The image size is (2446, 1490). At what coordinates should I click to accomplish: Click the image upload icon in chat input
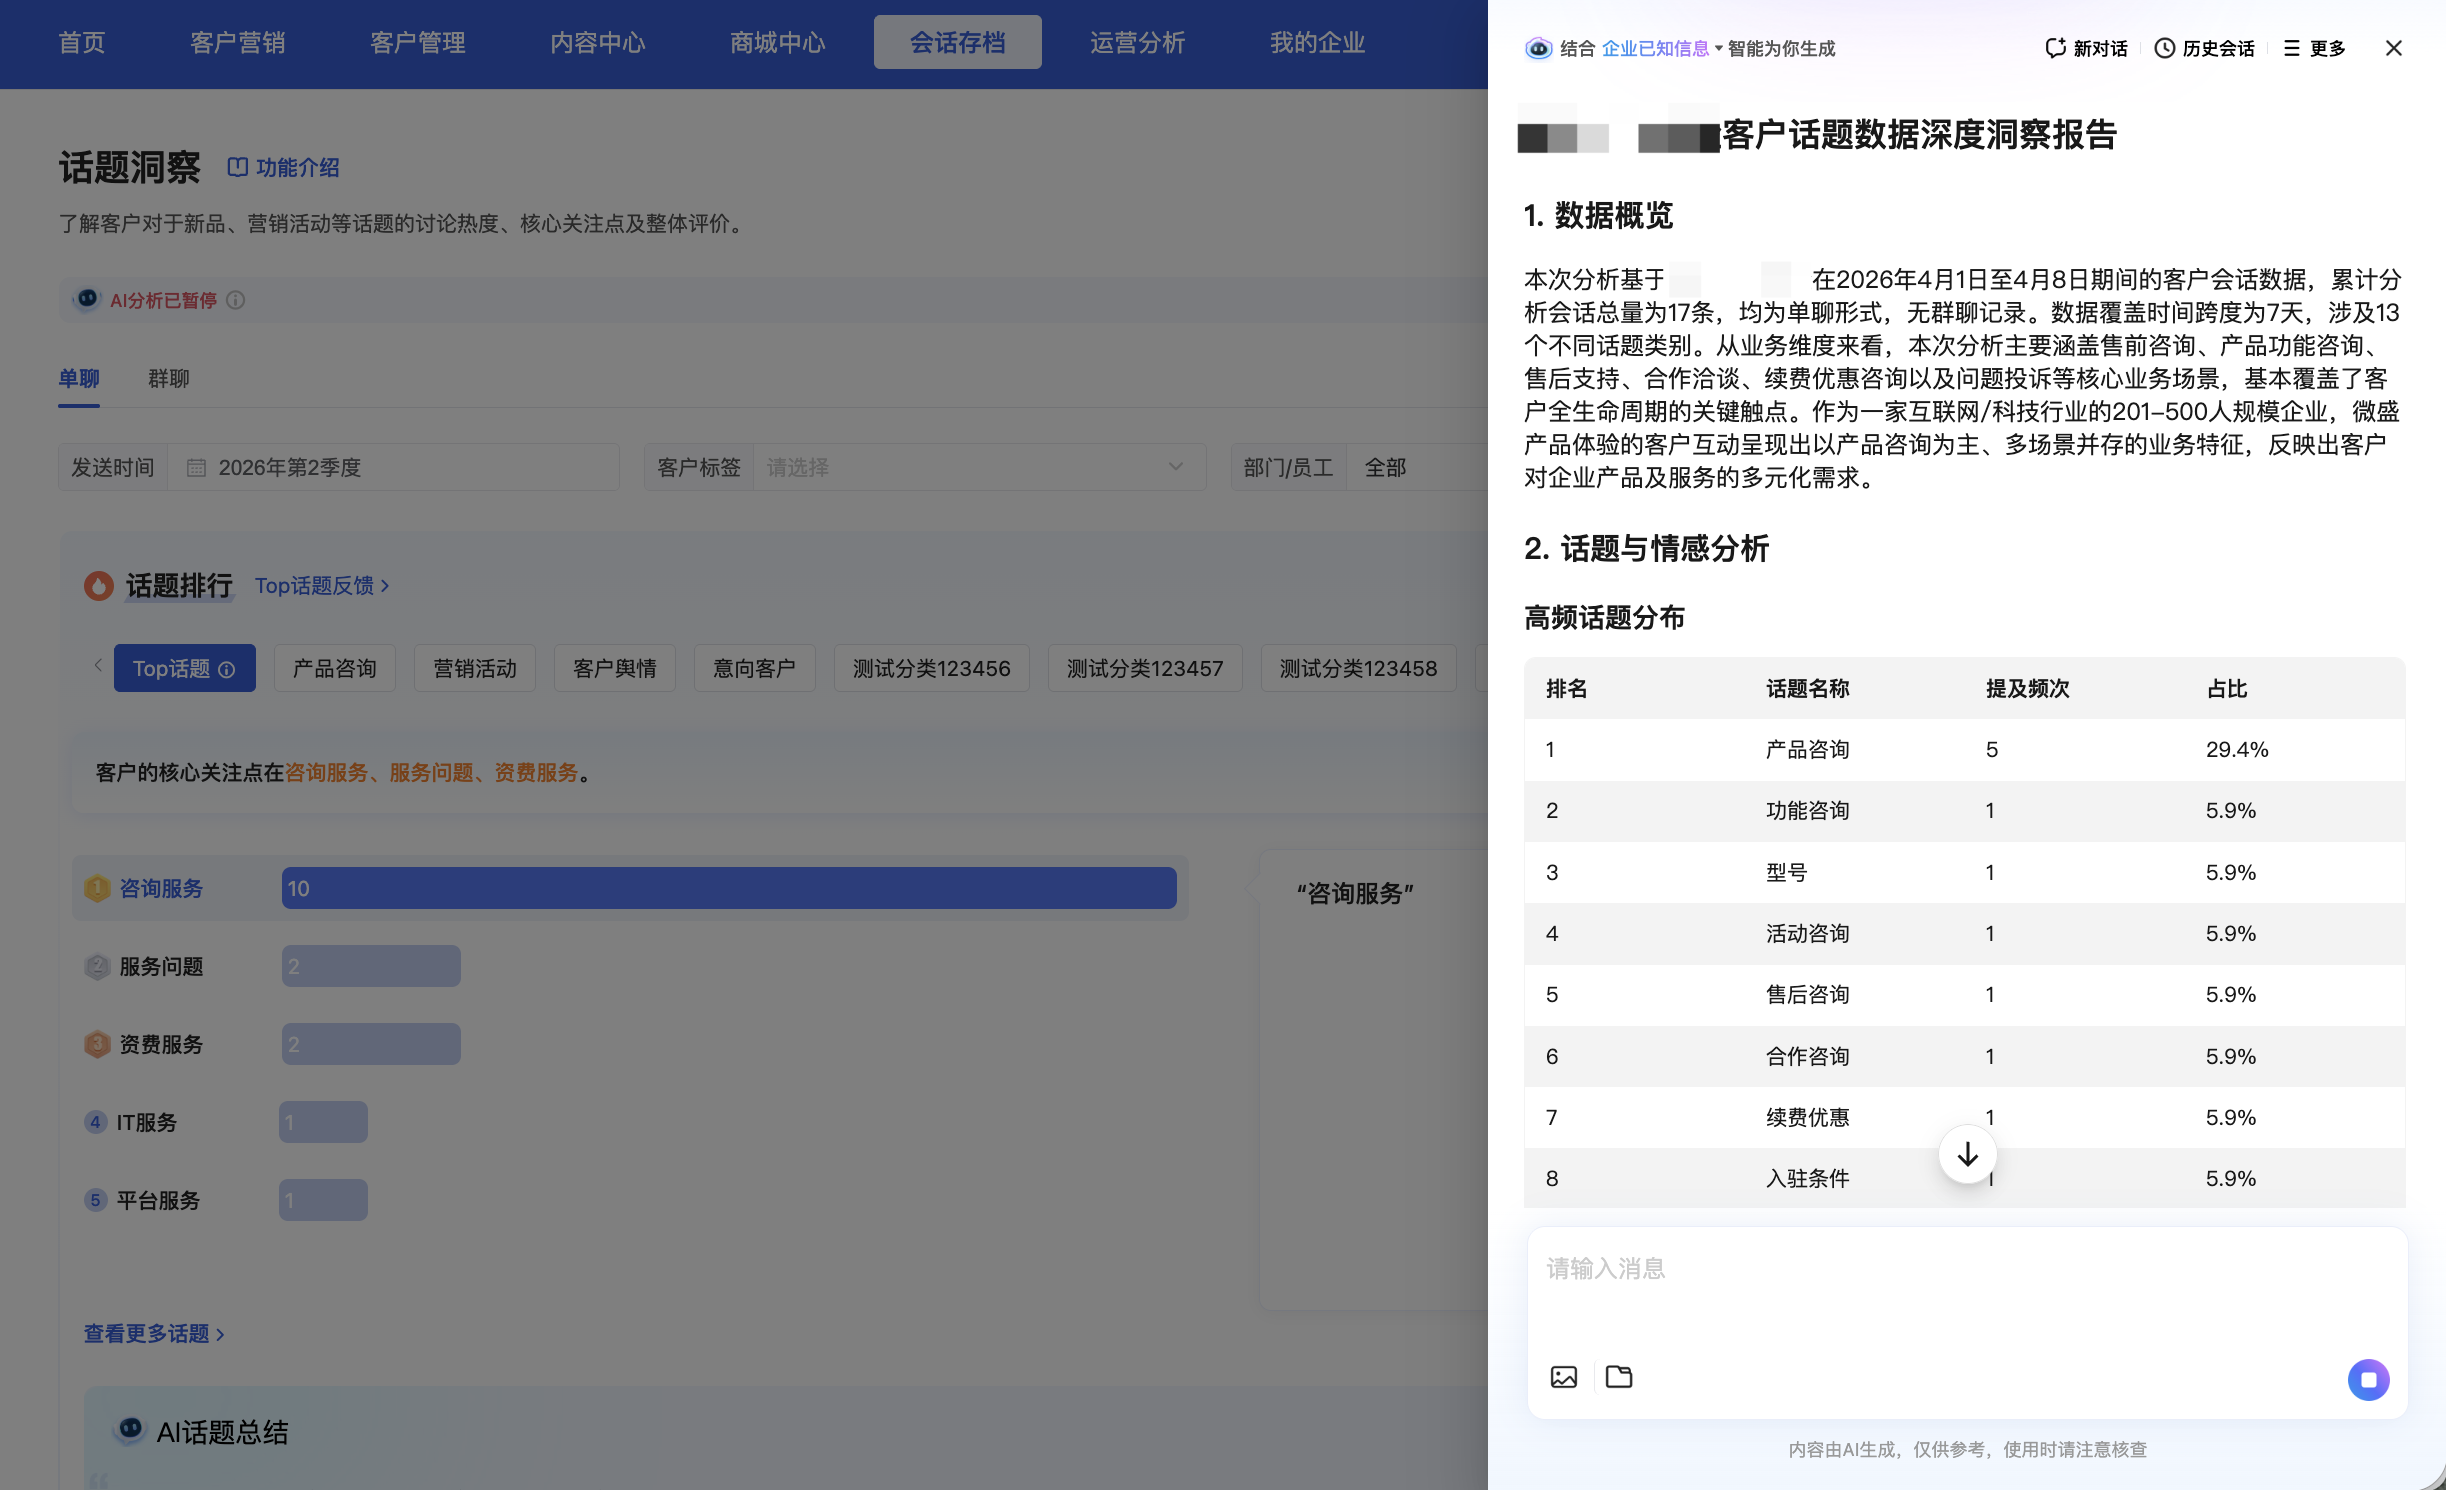click(1564, 1377)
